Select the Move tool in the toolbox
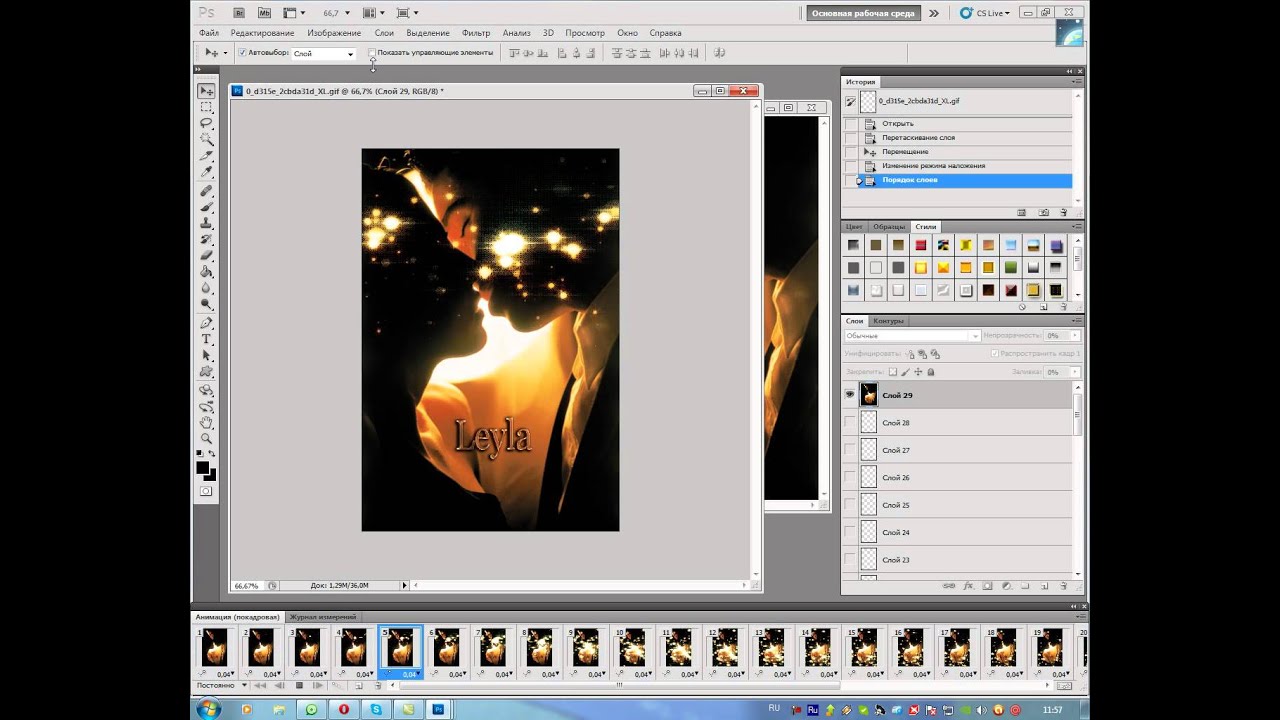 207,91
